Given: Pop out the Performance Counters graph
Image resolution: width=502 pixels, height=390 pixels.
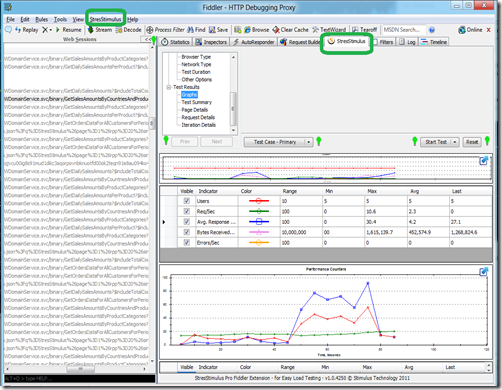Looking at the screenshot, I should pyautogui.click(x=483, y=272).
